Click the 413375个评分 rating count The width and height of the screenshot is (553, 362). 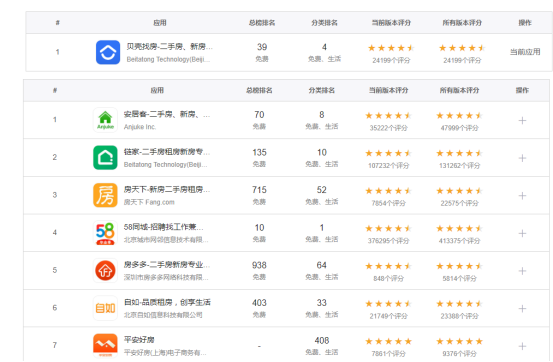point(460,241)
